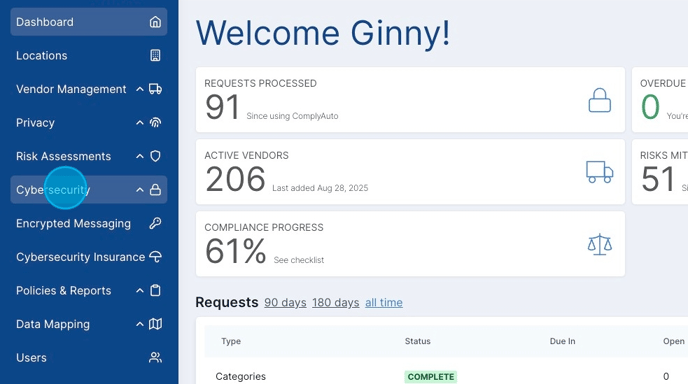This screenshot has width=688, height=384.
Task: Click the Vendor Management truck icon in sidebar
Action: pyautogui.click(x=155, y=89)
